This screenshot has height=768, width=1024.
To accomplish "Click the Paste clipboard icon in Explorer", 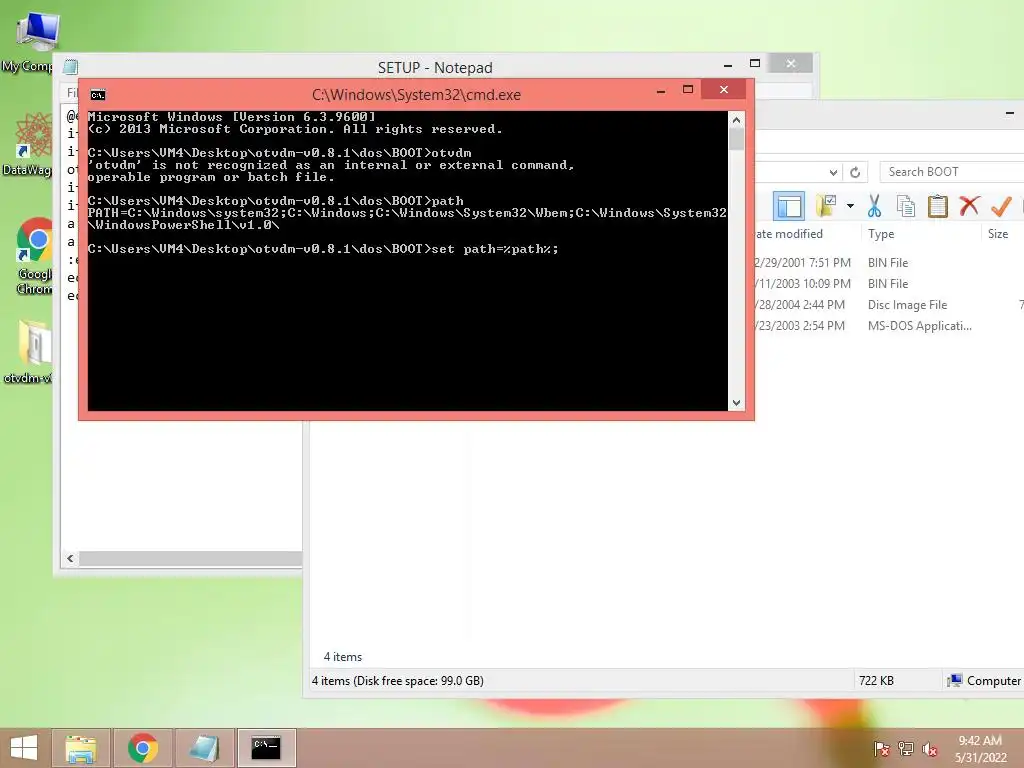I will click(938, 206).
